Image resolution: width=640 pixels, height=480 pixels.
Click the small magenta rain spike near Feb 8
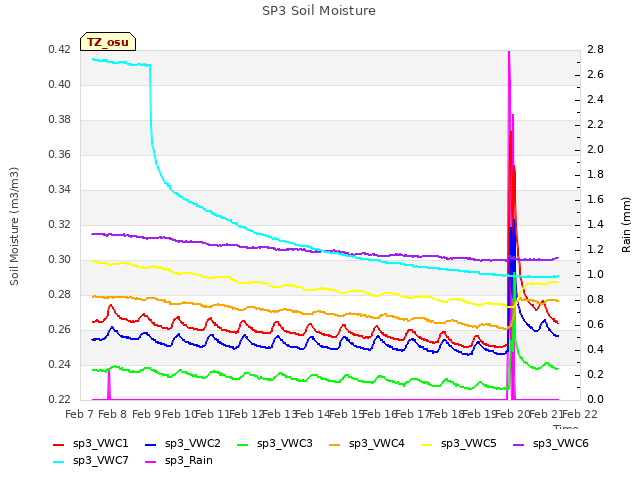(109, 384)
